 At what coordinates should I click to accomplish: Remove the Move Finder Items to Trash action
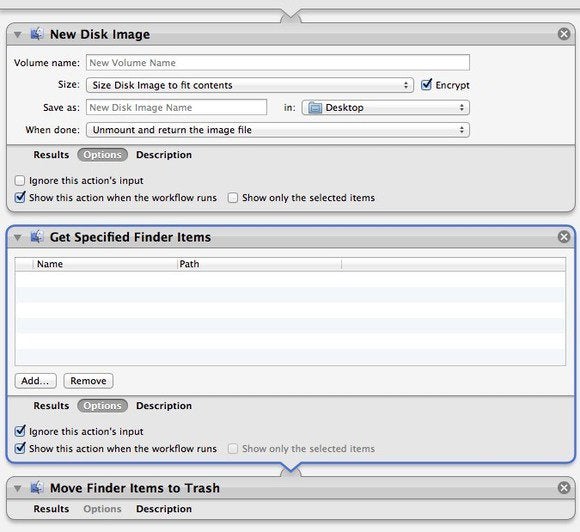click(564, 488)
